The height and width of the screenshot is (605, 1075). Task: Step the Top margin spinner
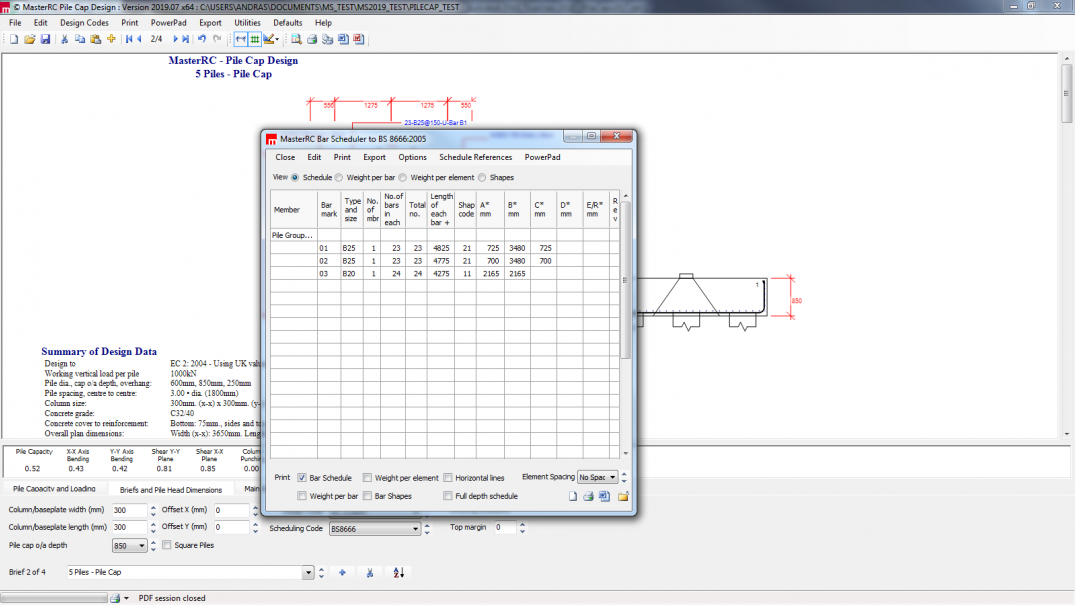pos(522,527)
